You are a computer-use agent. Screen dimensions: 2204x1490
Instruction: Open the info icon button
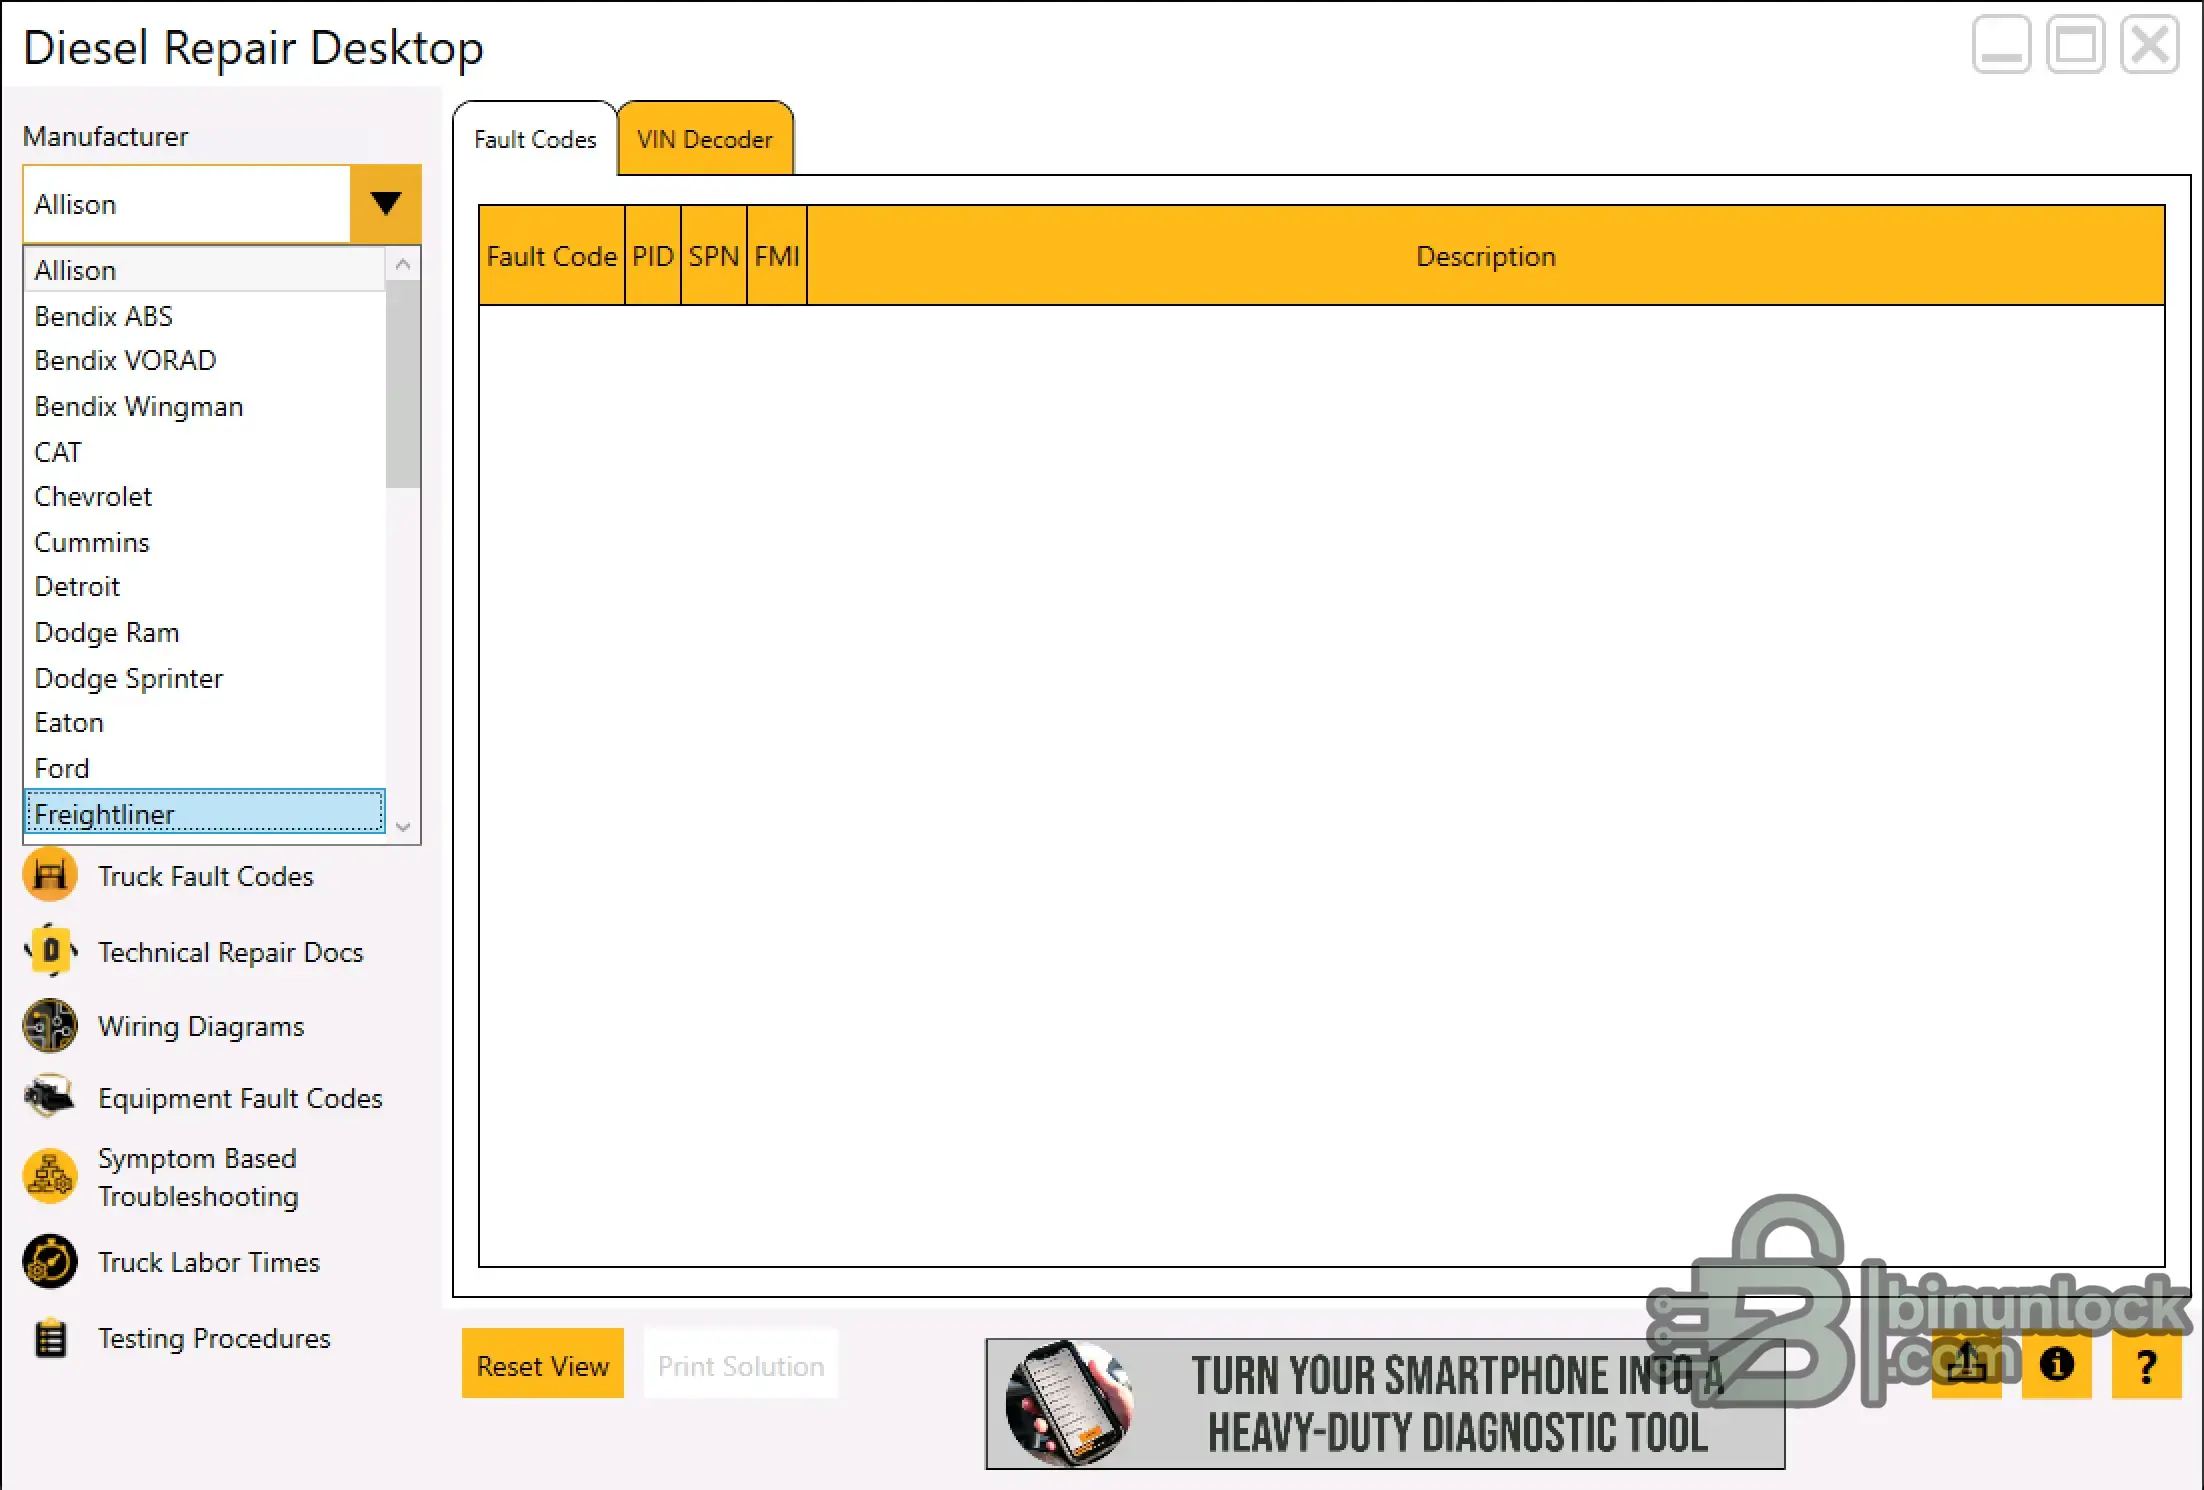coord(2056,1364)
